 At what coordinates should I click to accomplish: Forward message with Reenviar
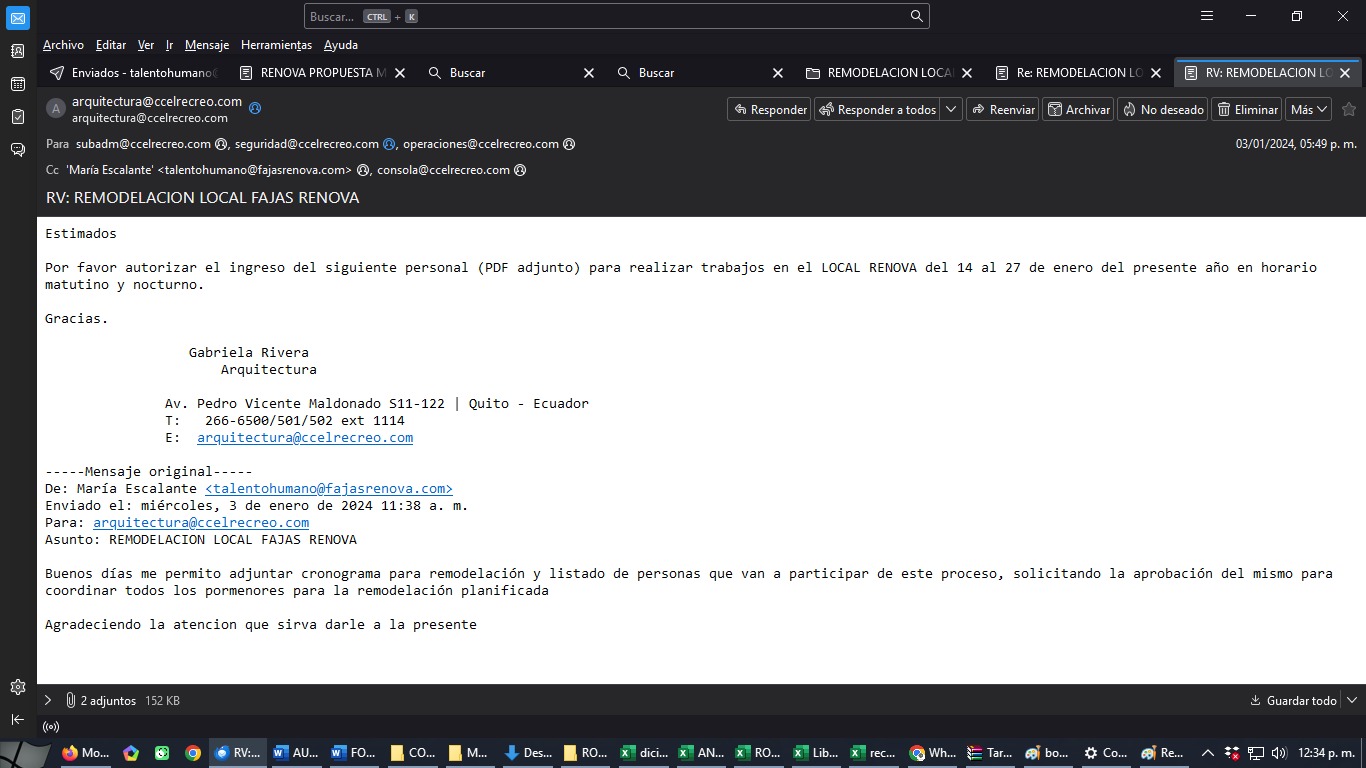pos(1002,109)
